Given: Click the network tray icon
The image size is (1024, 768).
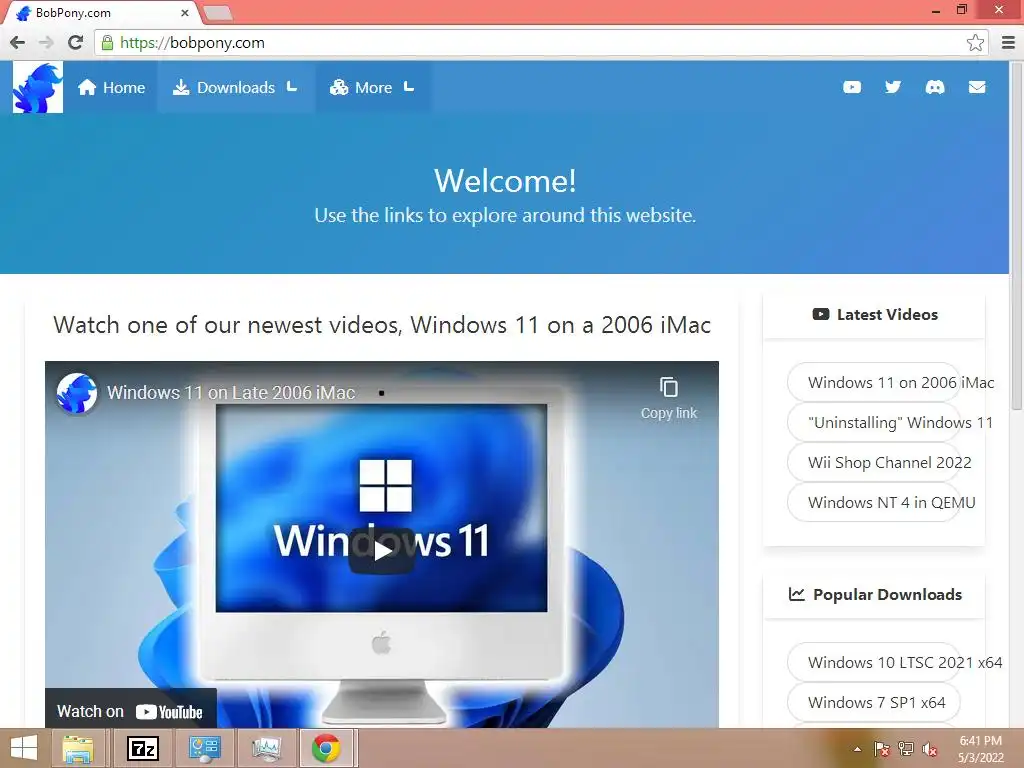Looking at the screenshot, I should pos(906,749).
